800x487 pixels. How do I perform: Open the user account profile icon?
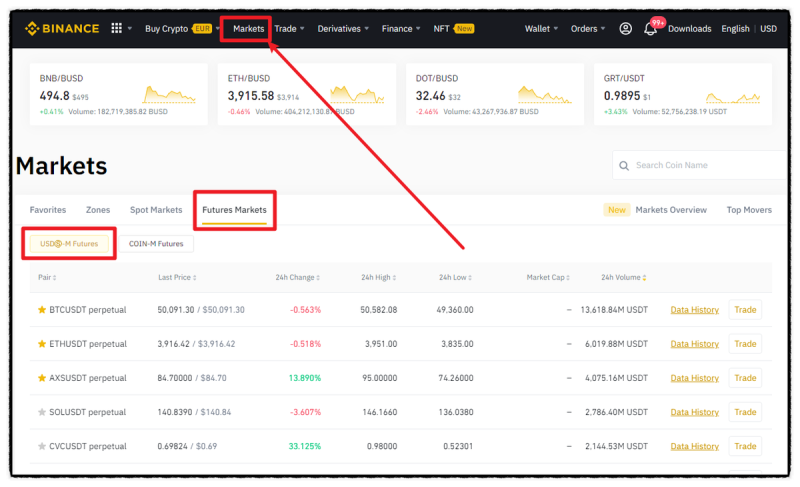(x=626, y=29)
